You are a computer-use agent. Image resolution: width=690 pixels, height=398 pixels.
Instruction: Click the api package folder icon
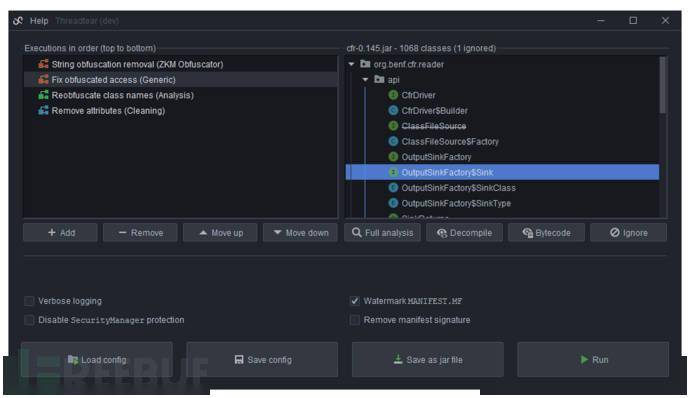coord(379,79)
